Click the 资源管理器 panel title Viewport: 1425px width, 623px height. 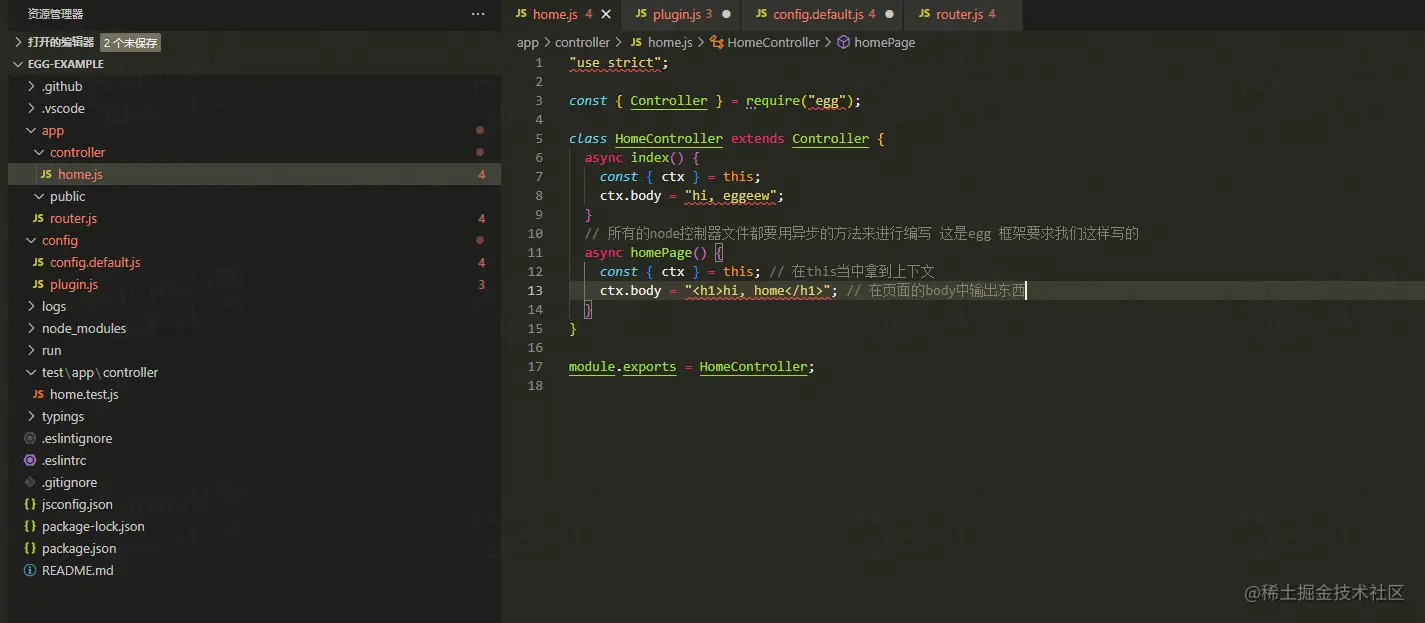(55, 14)
